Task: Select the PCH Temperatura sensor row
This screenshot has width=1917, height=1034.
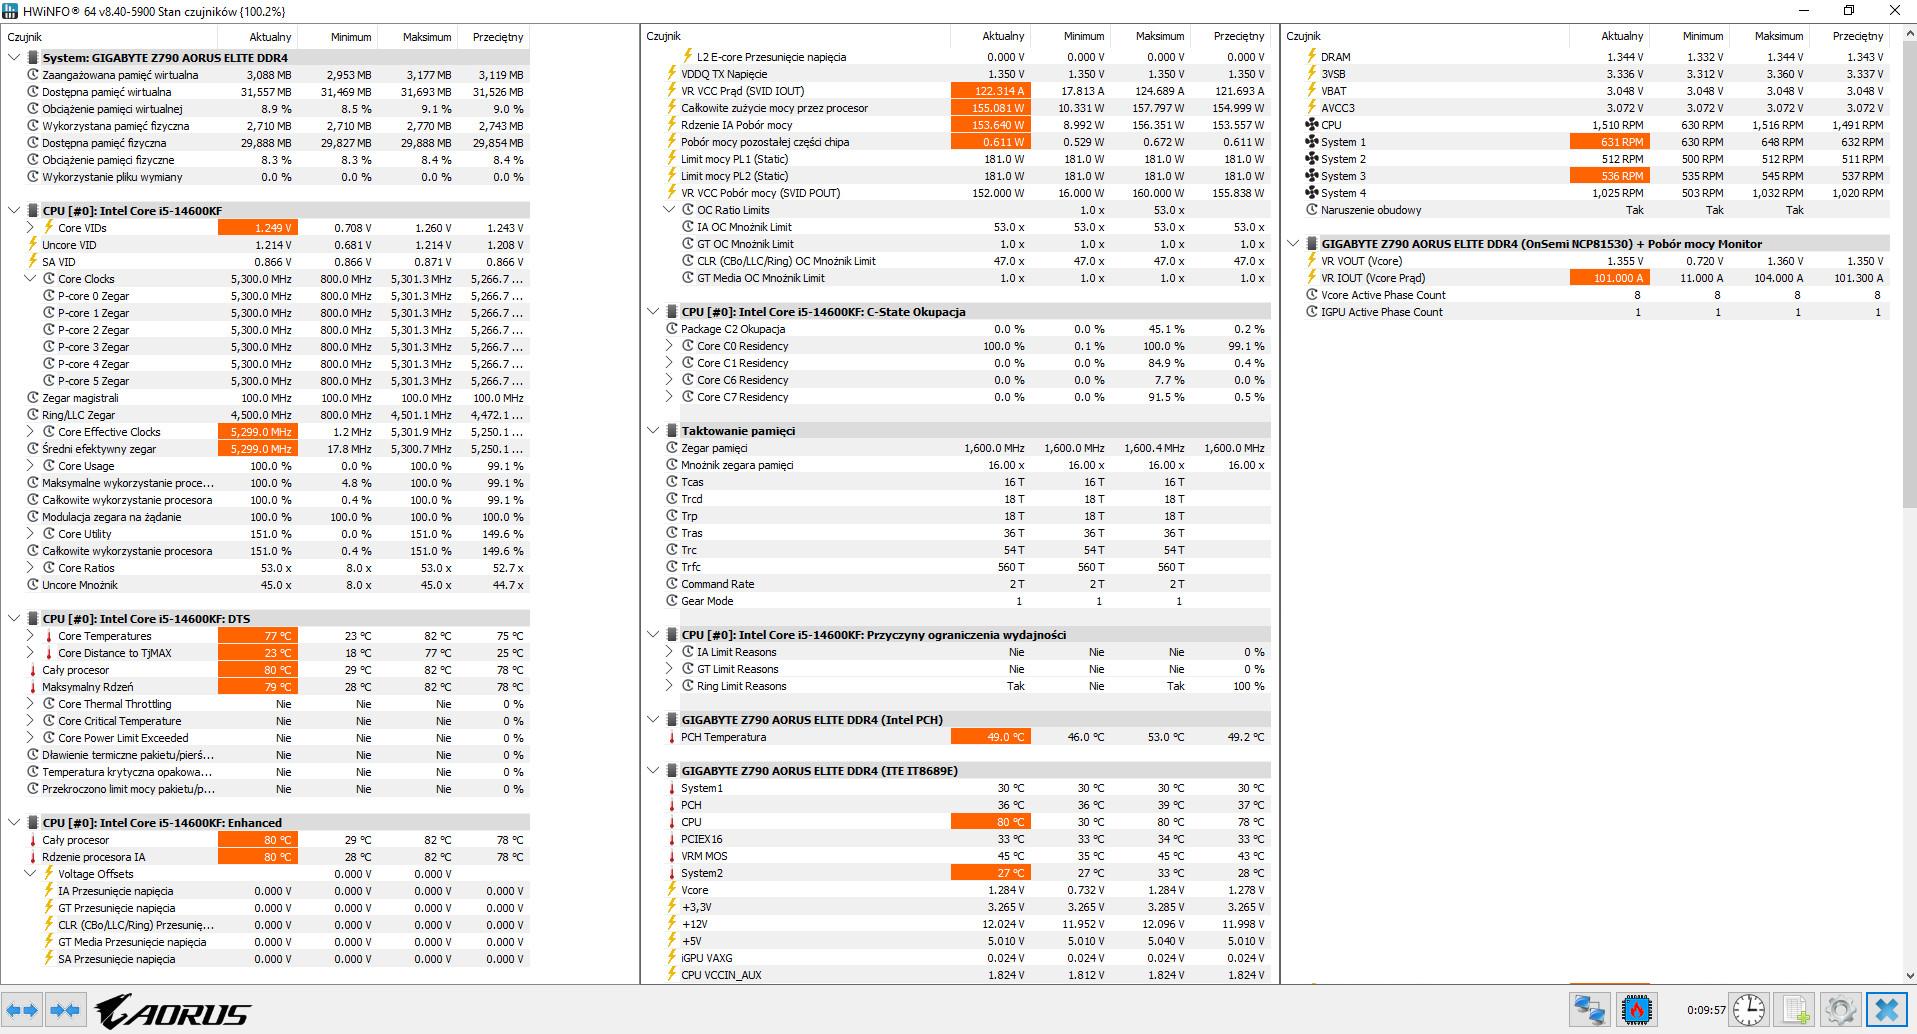Action: click(723, 737)
